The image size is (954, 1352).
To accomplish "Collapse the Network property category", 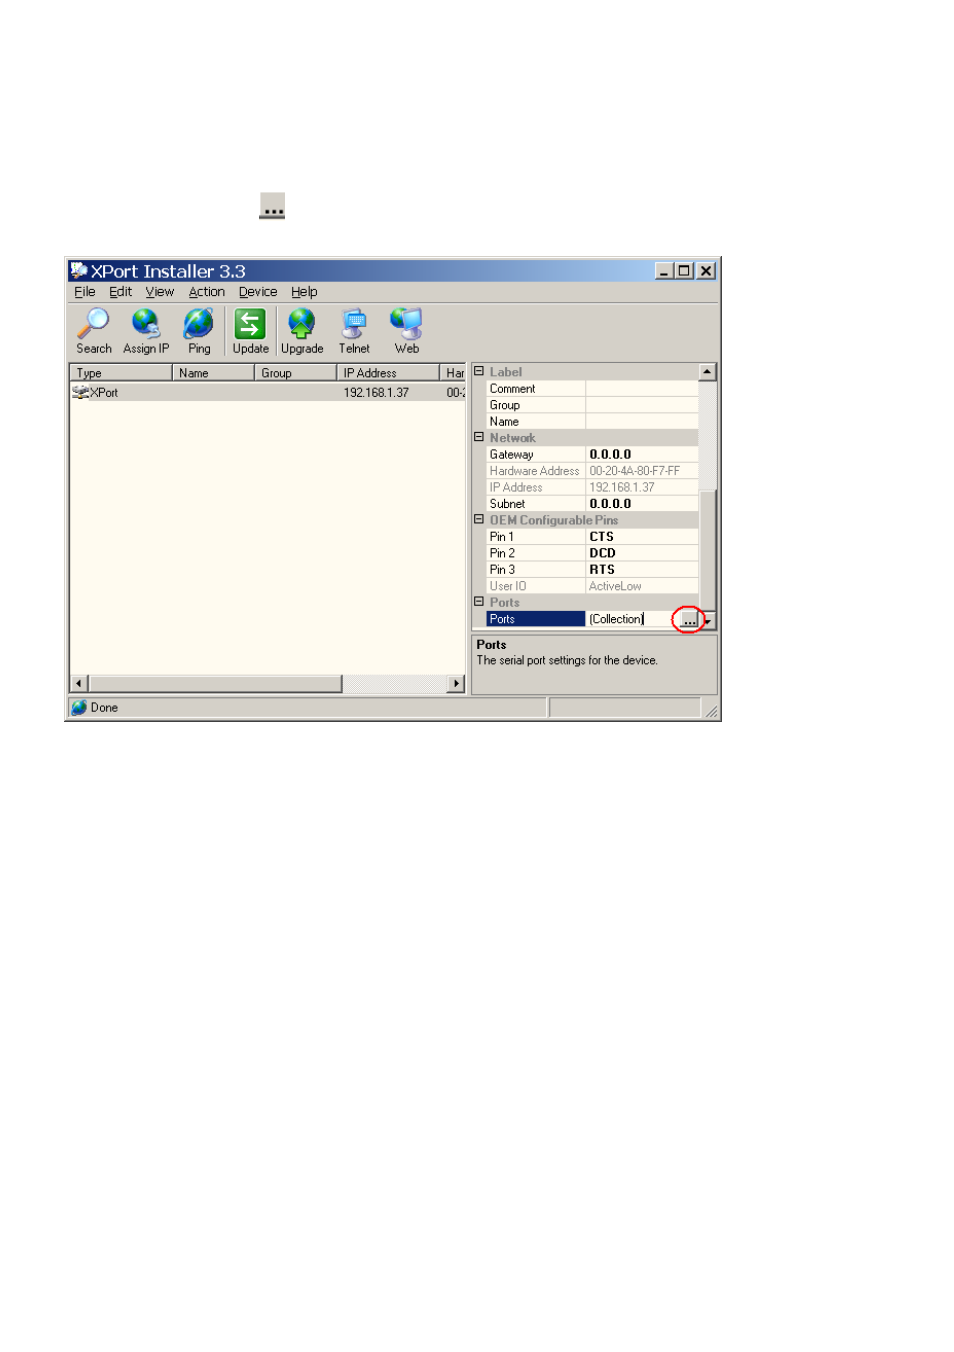I will [479, 437].
